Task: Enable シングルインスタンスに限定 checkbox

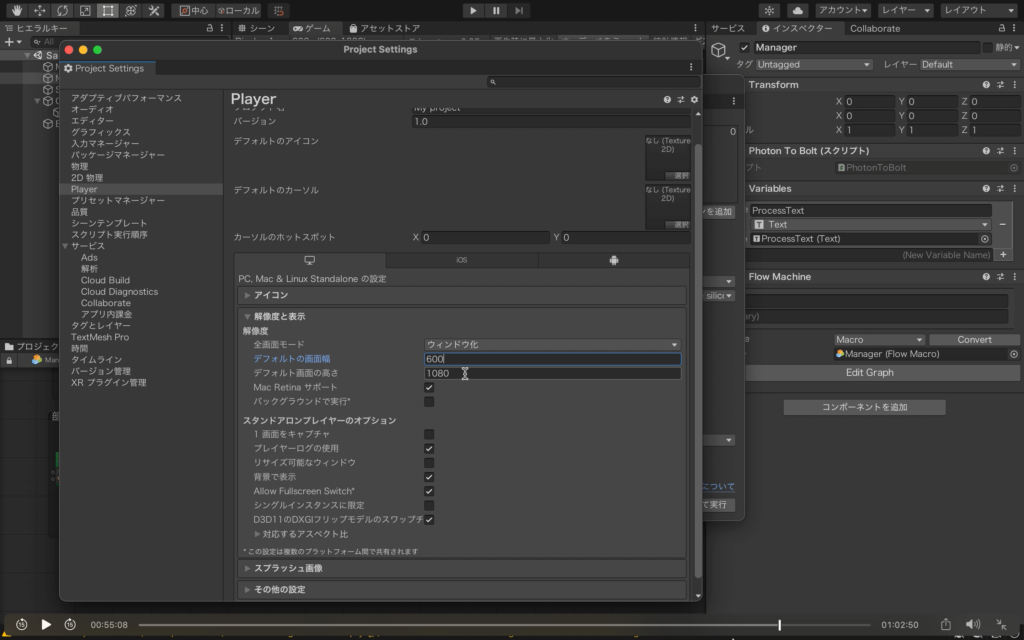Action: [429, 505]
